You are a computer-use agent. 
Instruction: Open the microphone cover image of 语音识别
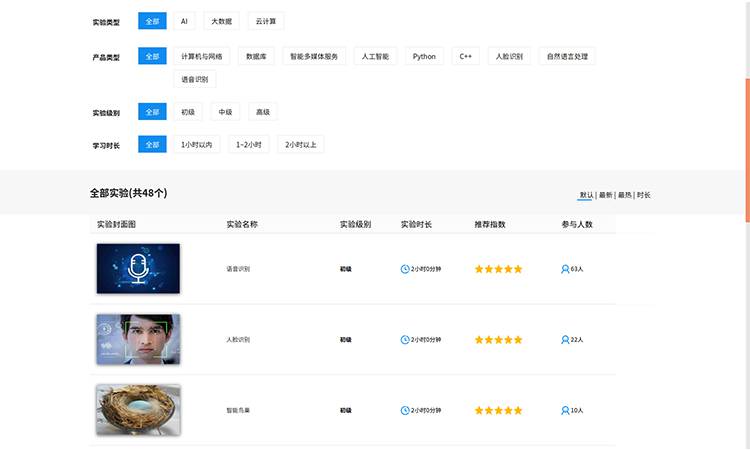point(138,268)
